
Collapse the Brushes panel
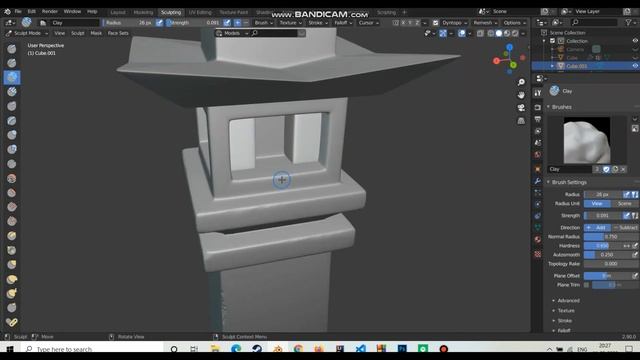pos(562,107)
